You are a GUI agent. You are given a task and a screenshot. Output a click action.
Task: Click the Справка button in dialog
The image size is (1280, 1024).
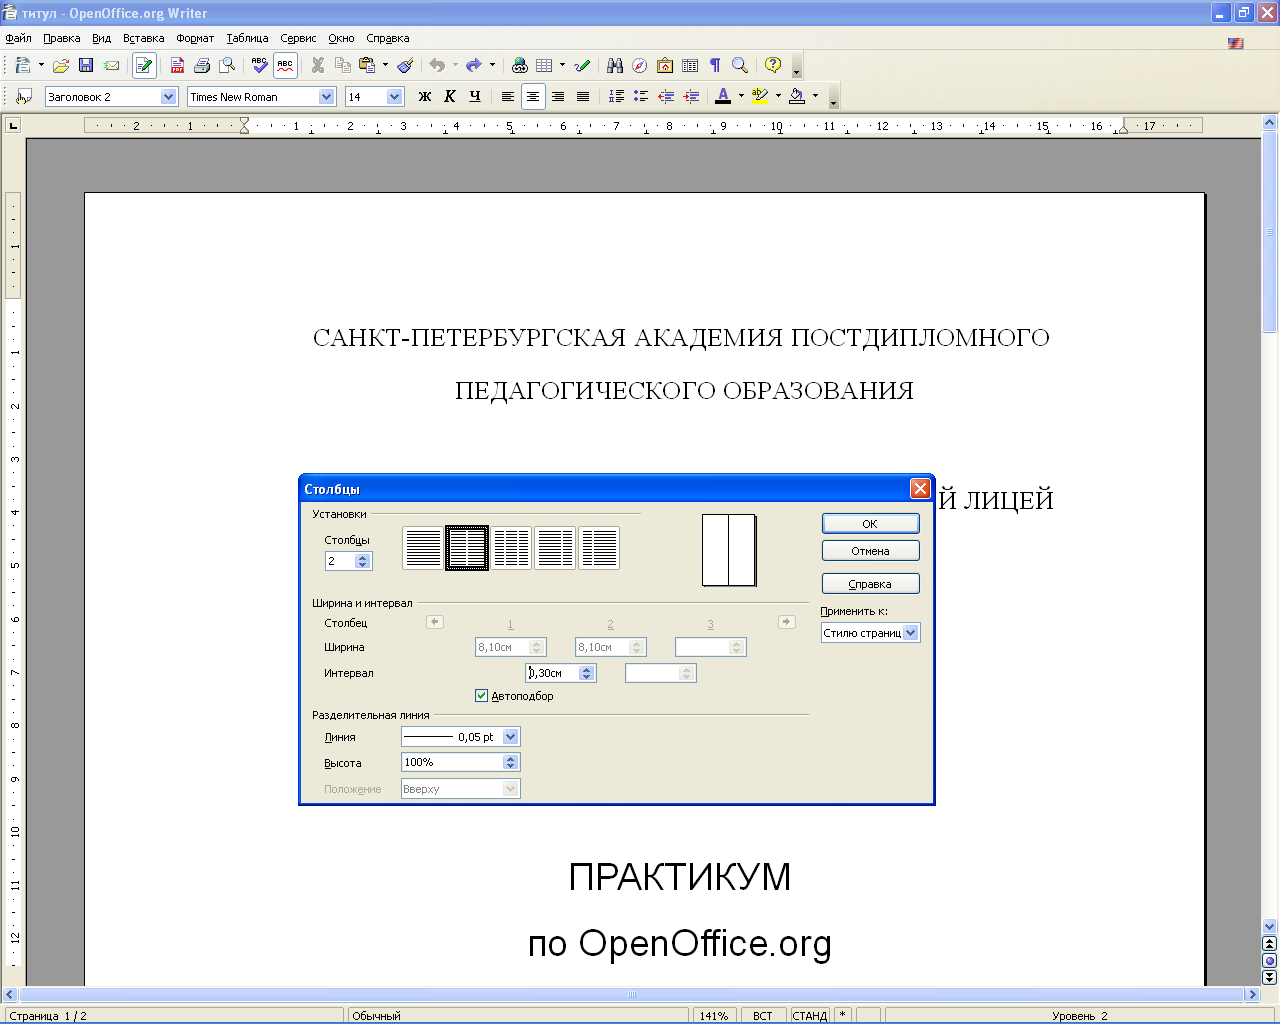(870, 584)
